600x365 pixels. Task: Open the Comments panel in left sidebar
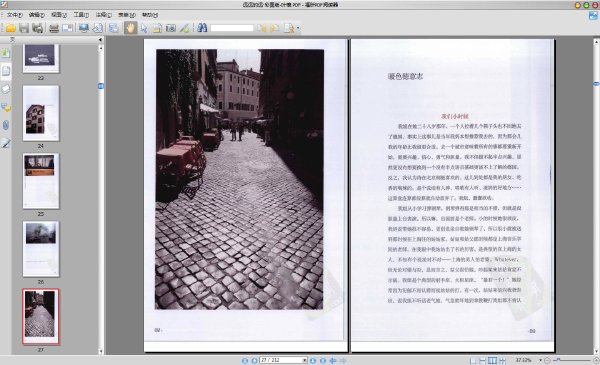(x=6, y=107)
